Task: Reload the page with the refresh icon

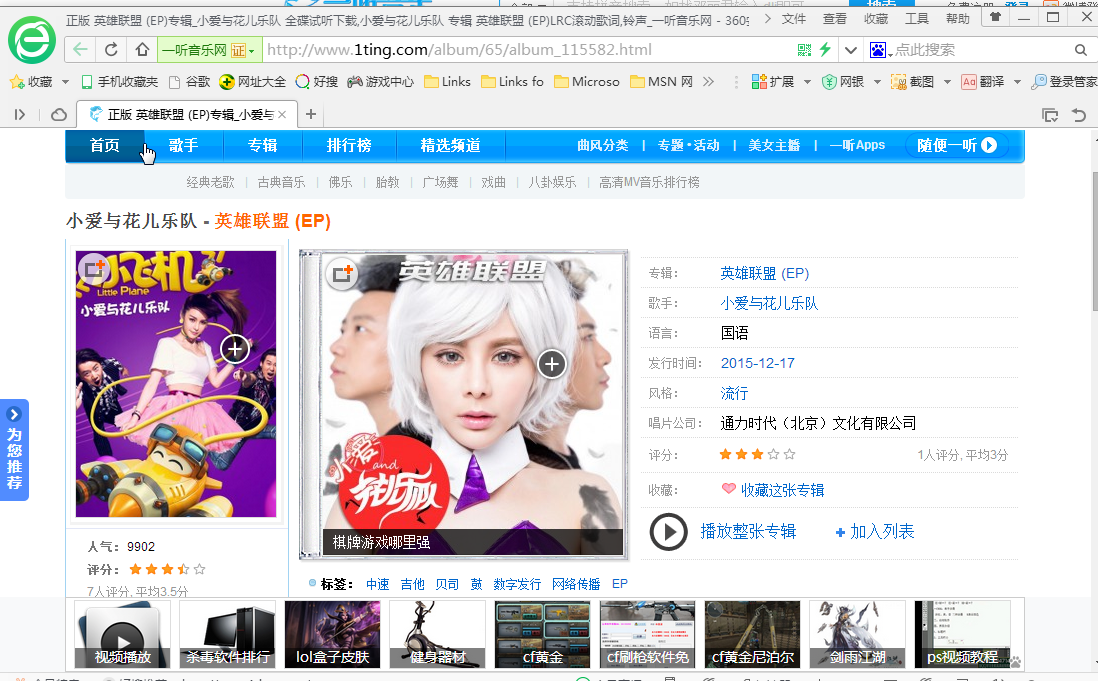Action: click(111, 50)
